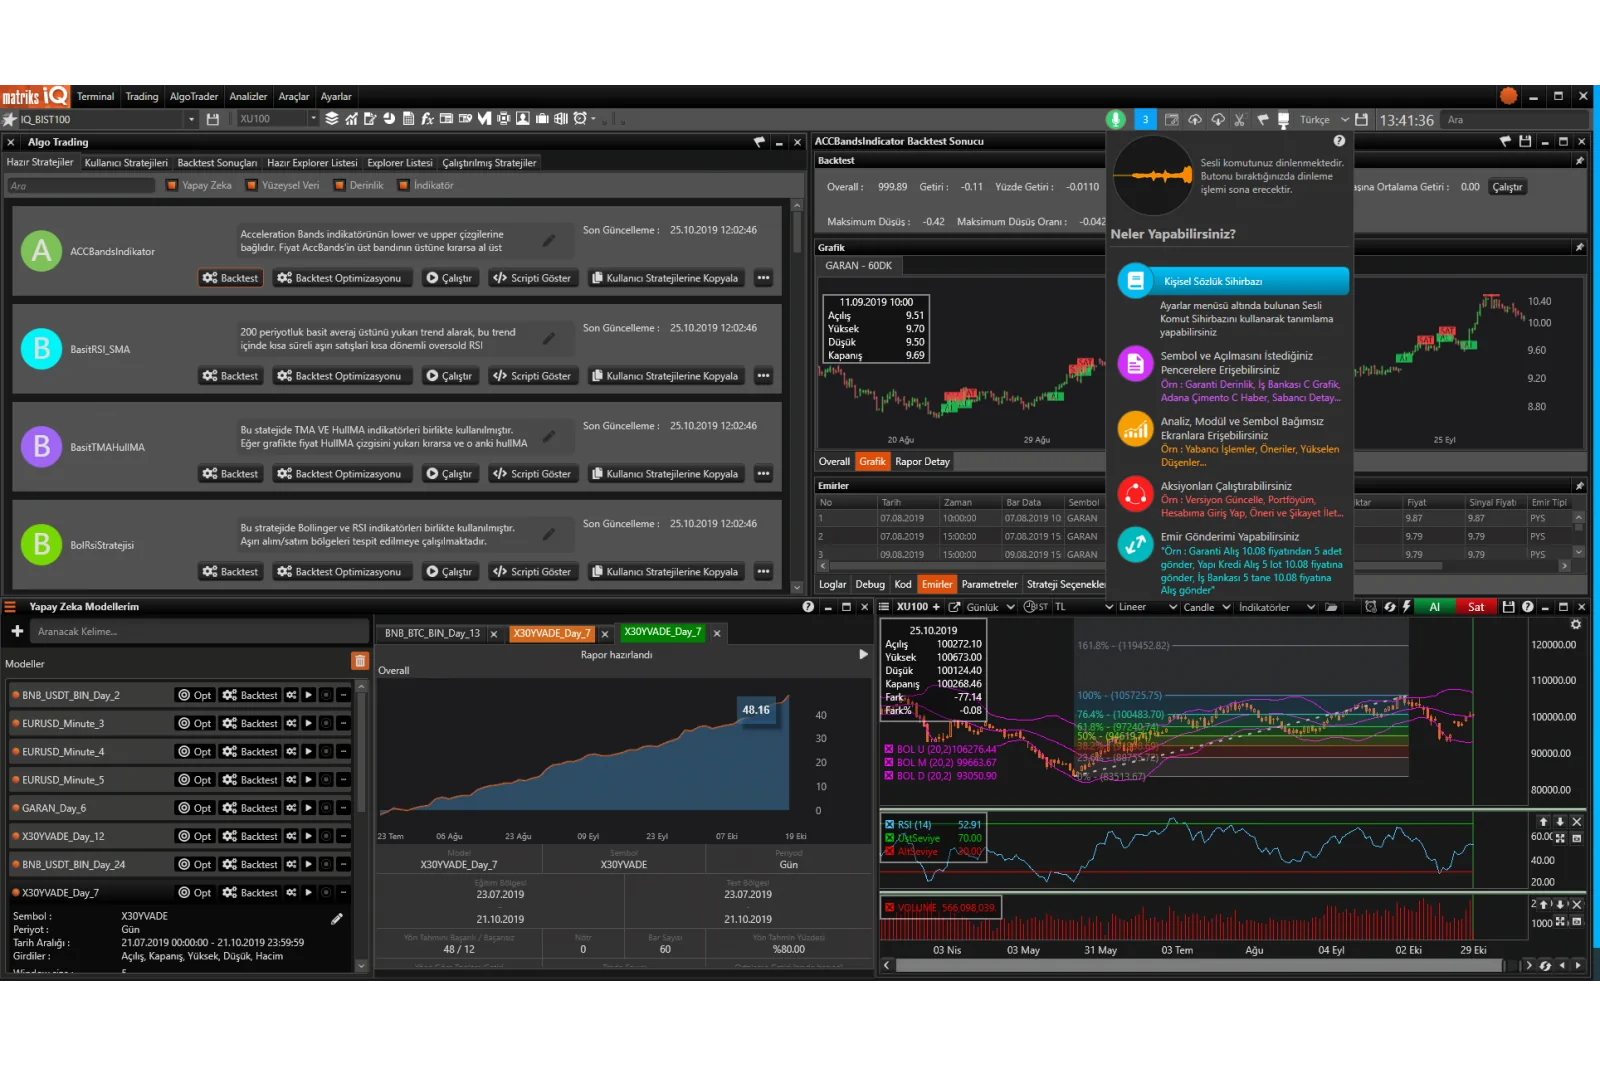
Task: Click the pencil edit icon for X30YVADE_Day_7
Action: click(337, 918)
